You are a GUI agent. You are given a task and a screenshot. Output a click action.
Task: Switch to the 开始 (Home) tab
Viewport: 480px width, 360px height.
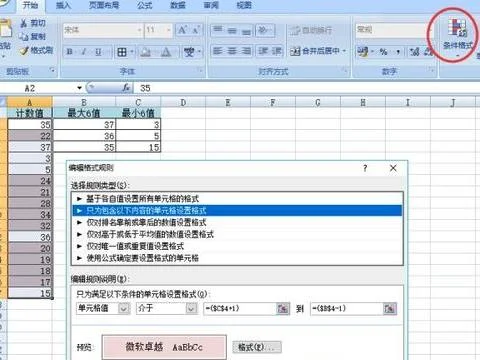point(30,6)
